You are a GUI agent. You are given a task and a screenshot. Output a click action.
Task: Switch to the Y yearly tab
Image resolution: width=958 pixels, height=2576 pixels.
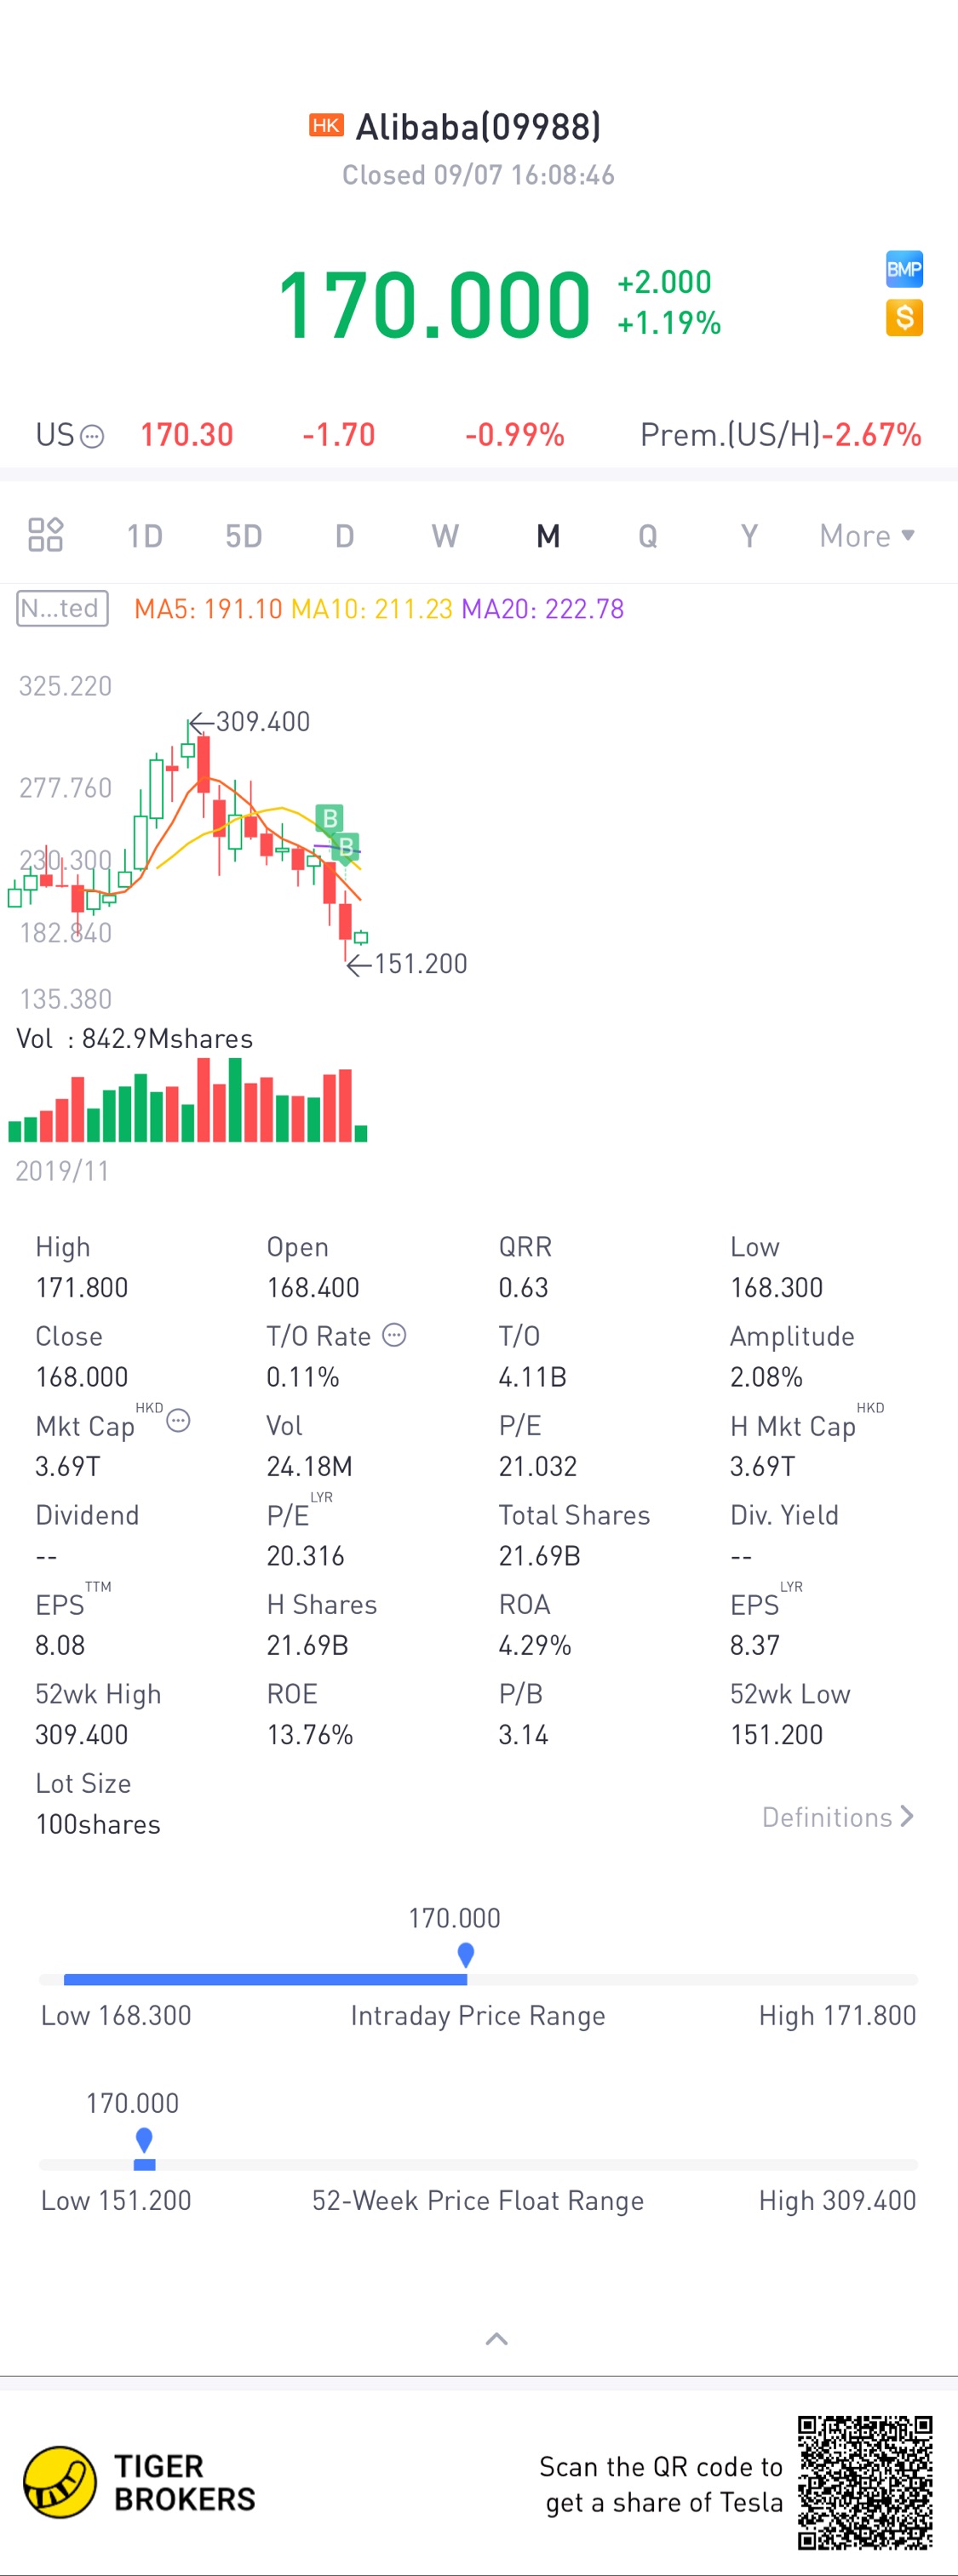[x=749, y=536]
